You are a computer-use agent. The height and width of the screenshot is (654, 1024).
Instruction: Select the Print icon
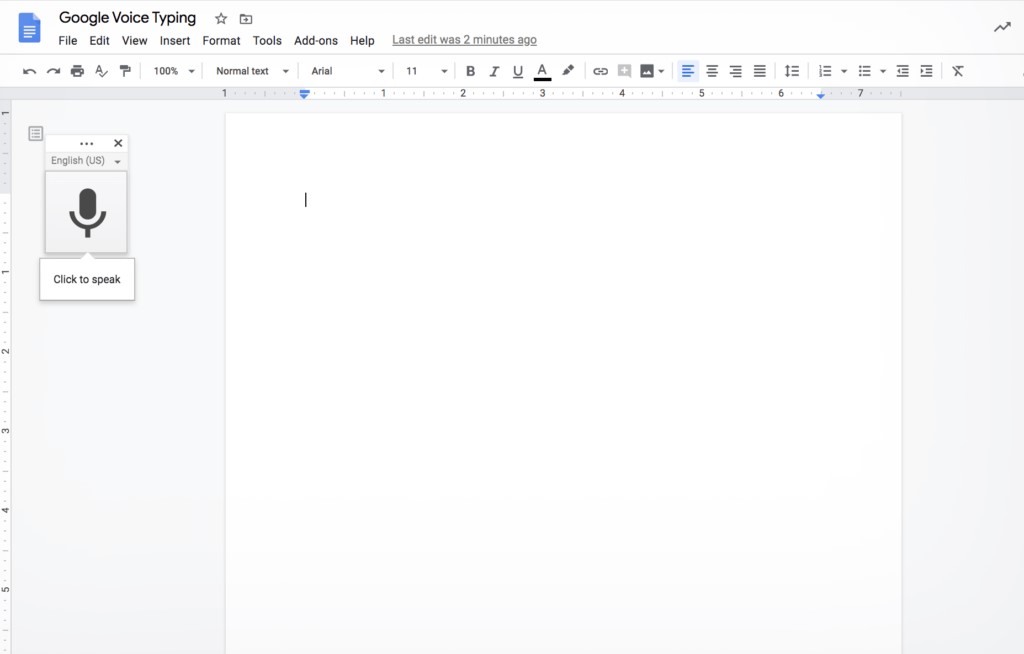[77, 71]
